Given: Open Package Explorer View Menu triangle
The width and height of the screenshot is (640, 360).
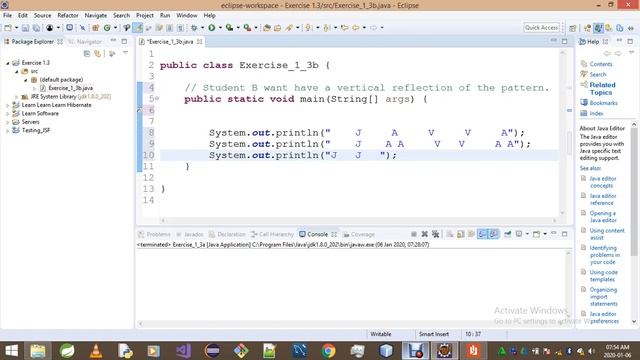Looking at the screenshot, I should click(125, 53).
